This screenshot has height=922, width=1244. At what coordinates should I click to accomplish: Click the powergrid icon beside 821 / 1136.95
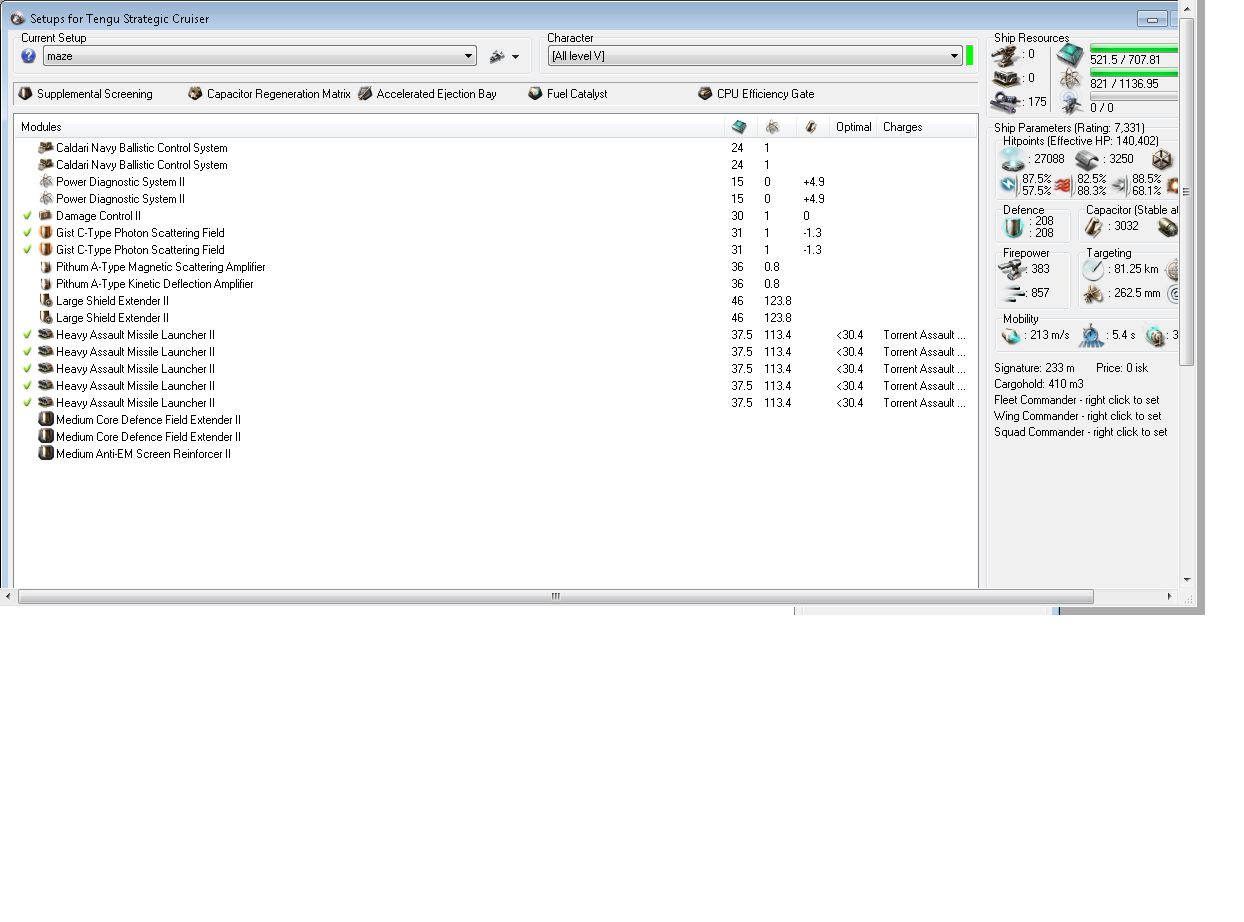[1070, 78]
